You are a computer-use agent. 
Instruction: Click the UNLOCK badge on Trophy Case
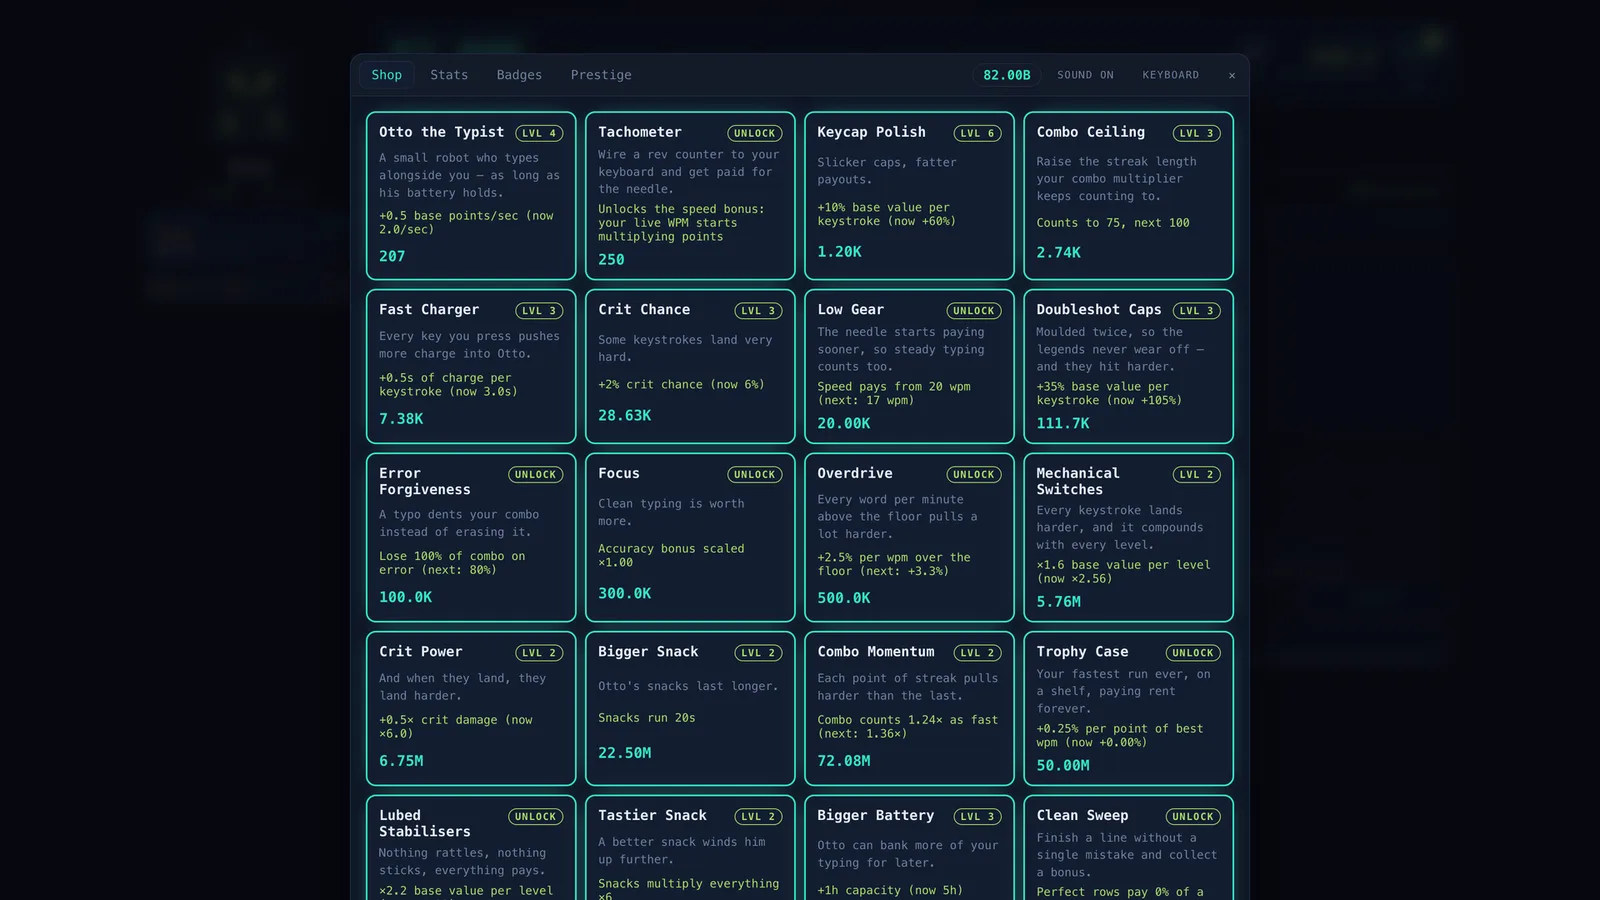click(x=1192, y=653)
